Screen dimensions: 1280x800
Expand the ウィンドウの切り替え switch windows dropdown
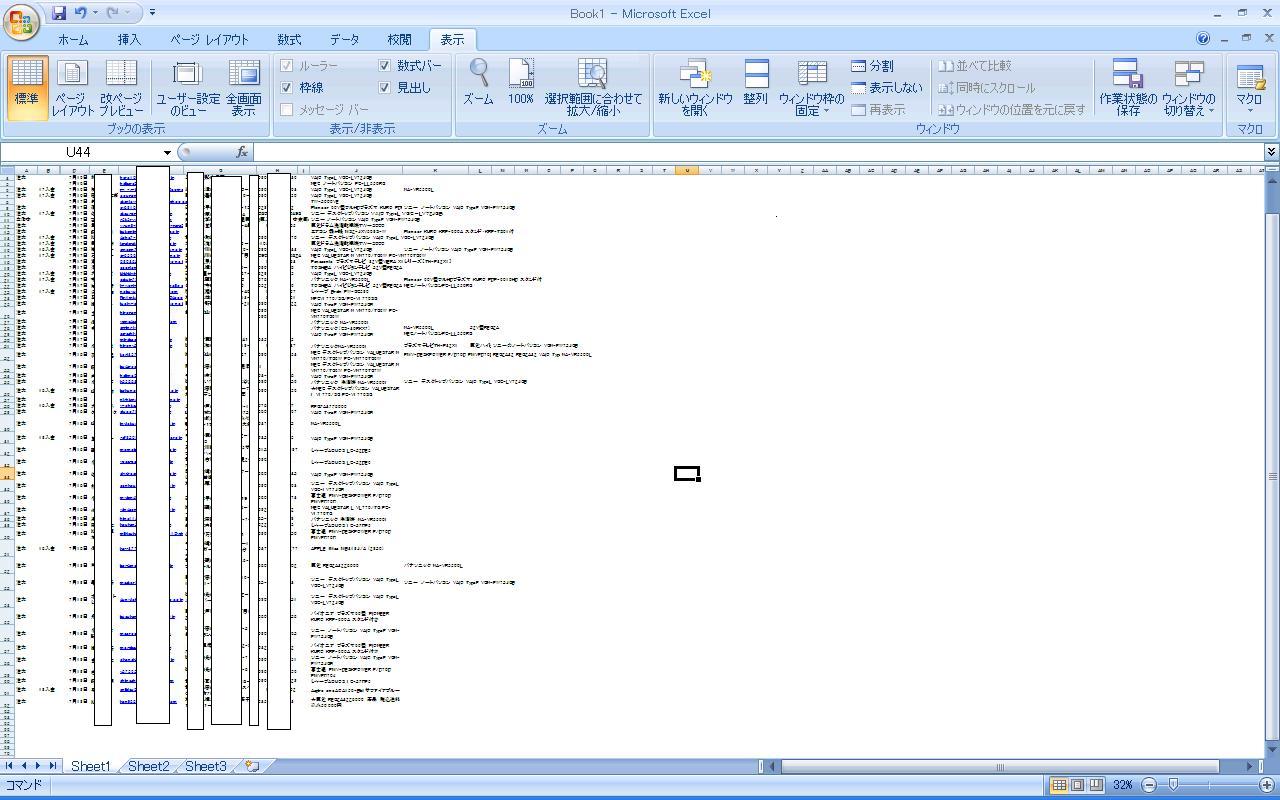tap(1188, 87)
